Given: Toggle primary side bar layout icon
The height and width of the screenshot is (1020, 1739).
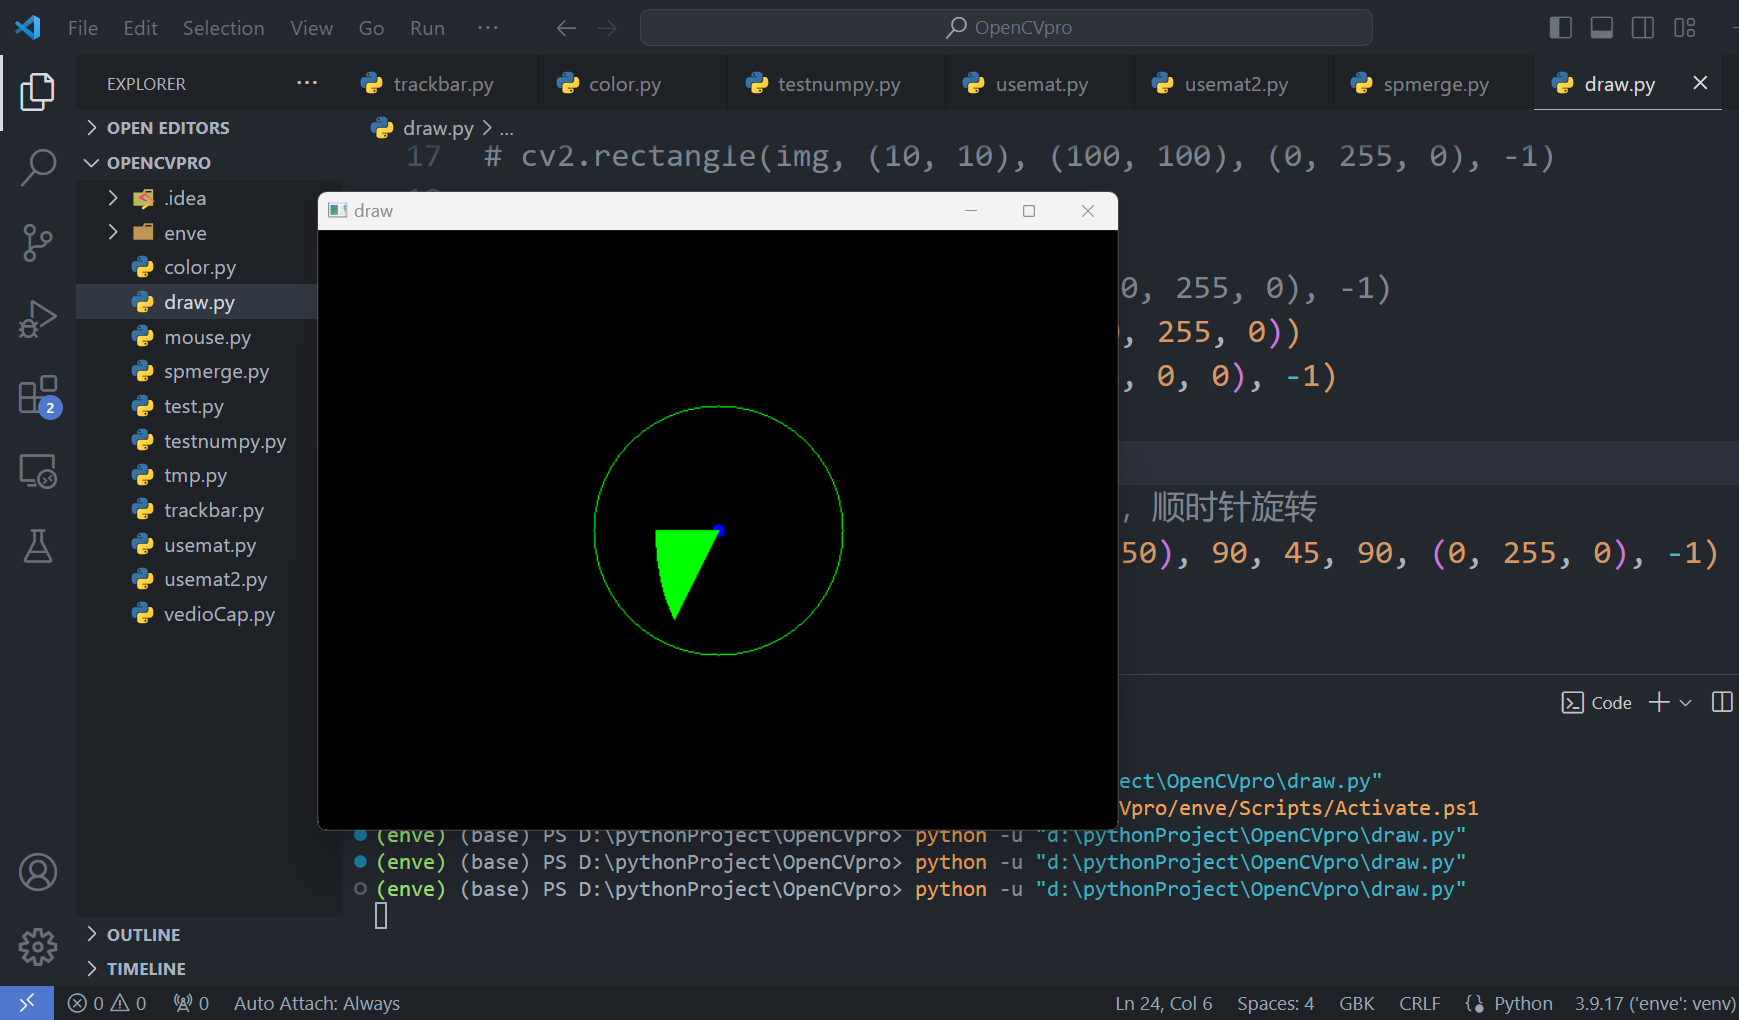Looking at the screenshot, I should (1560, 28).
